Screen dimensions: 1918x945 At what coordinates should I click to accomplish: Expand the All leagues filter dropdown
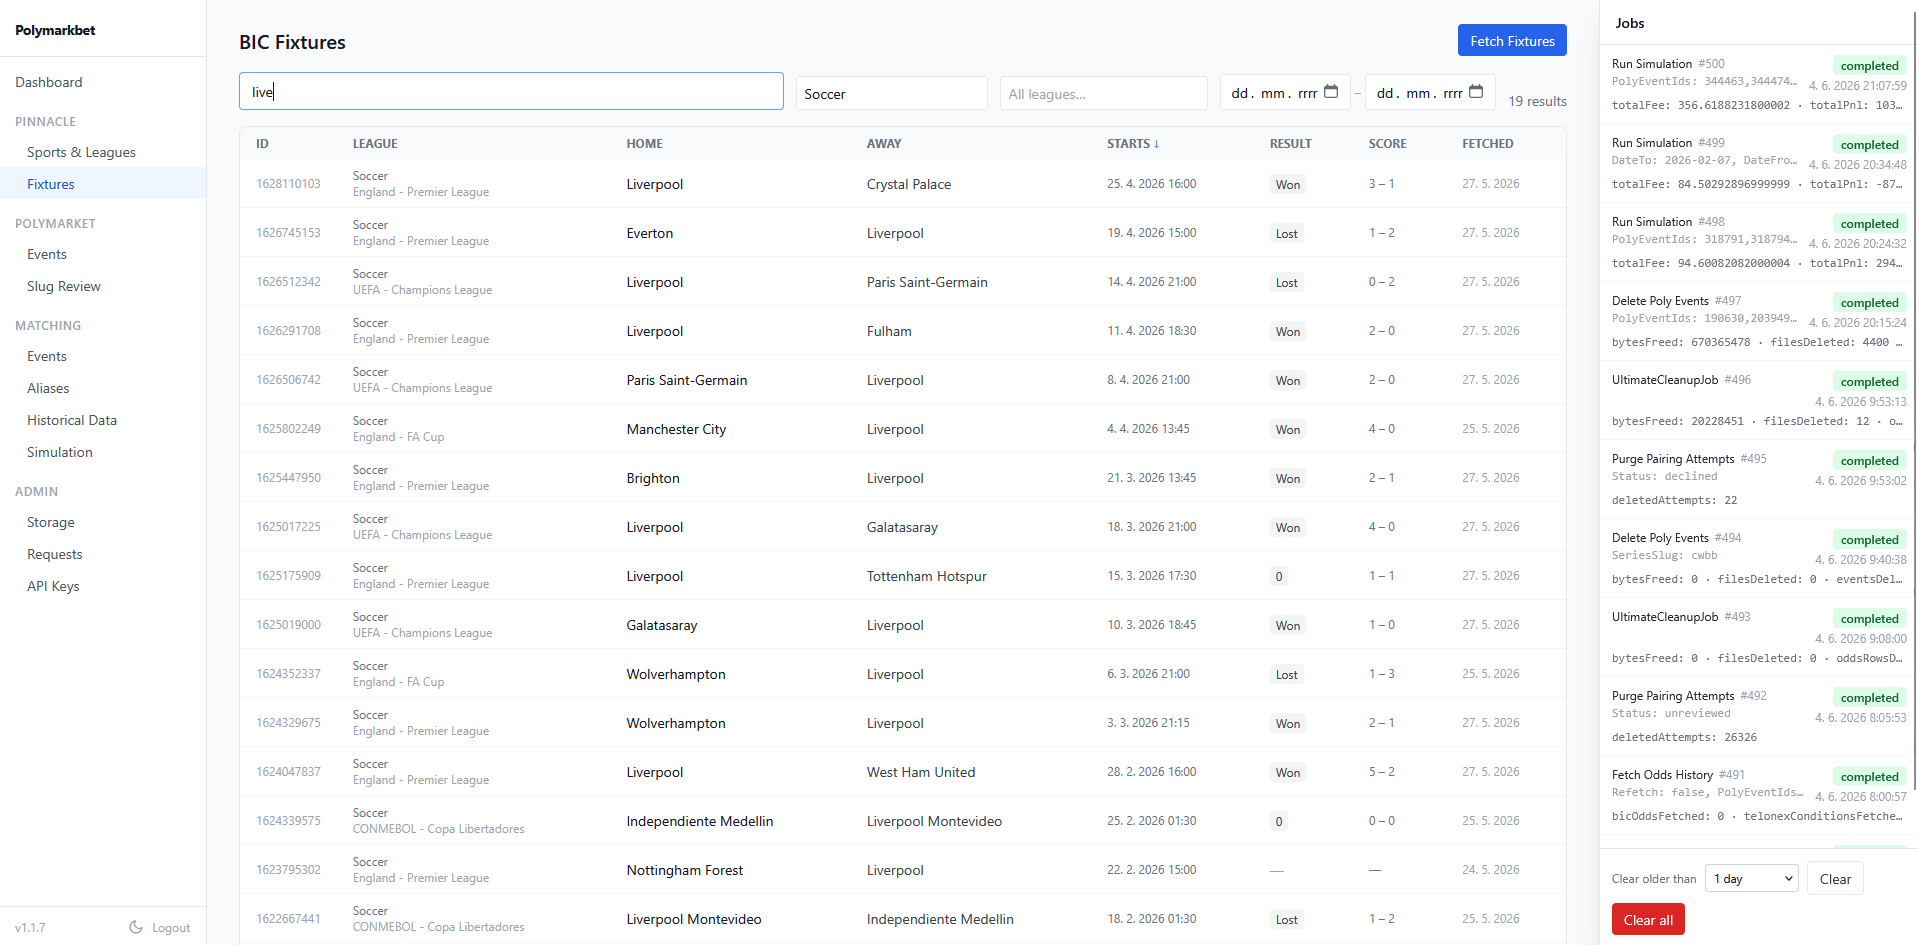(1103, 94)
